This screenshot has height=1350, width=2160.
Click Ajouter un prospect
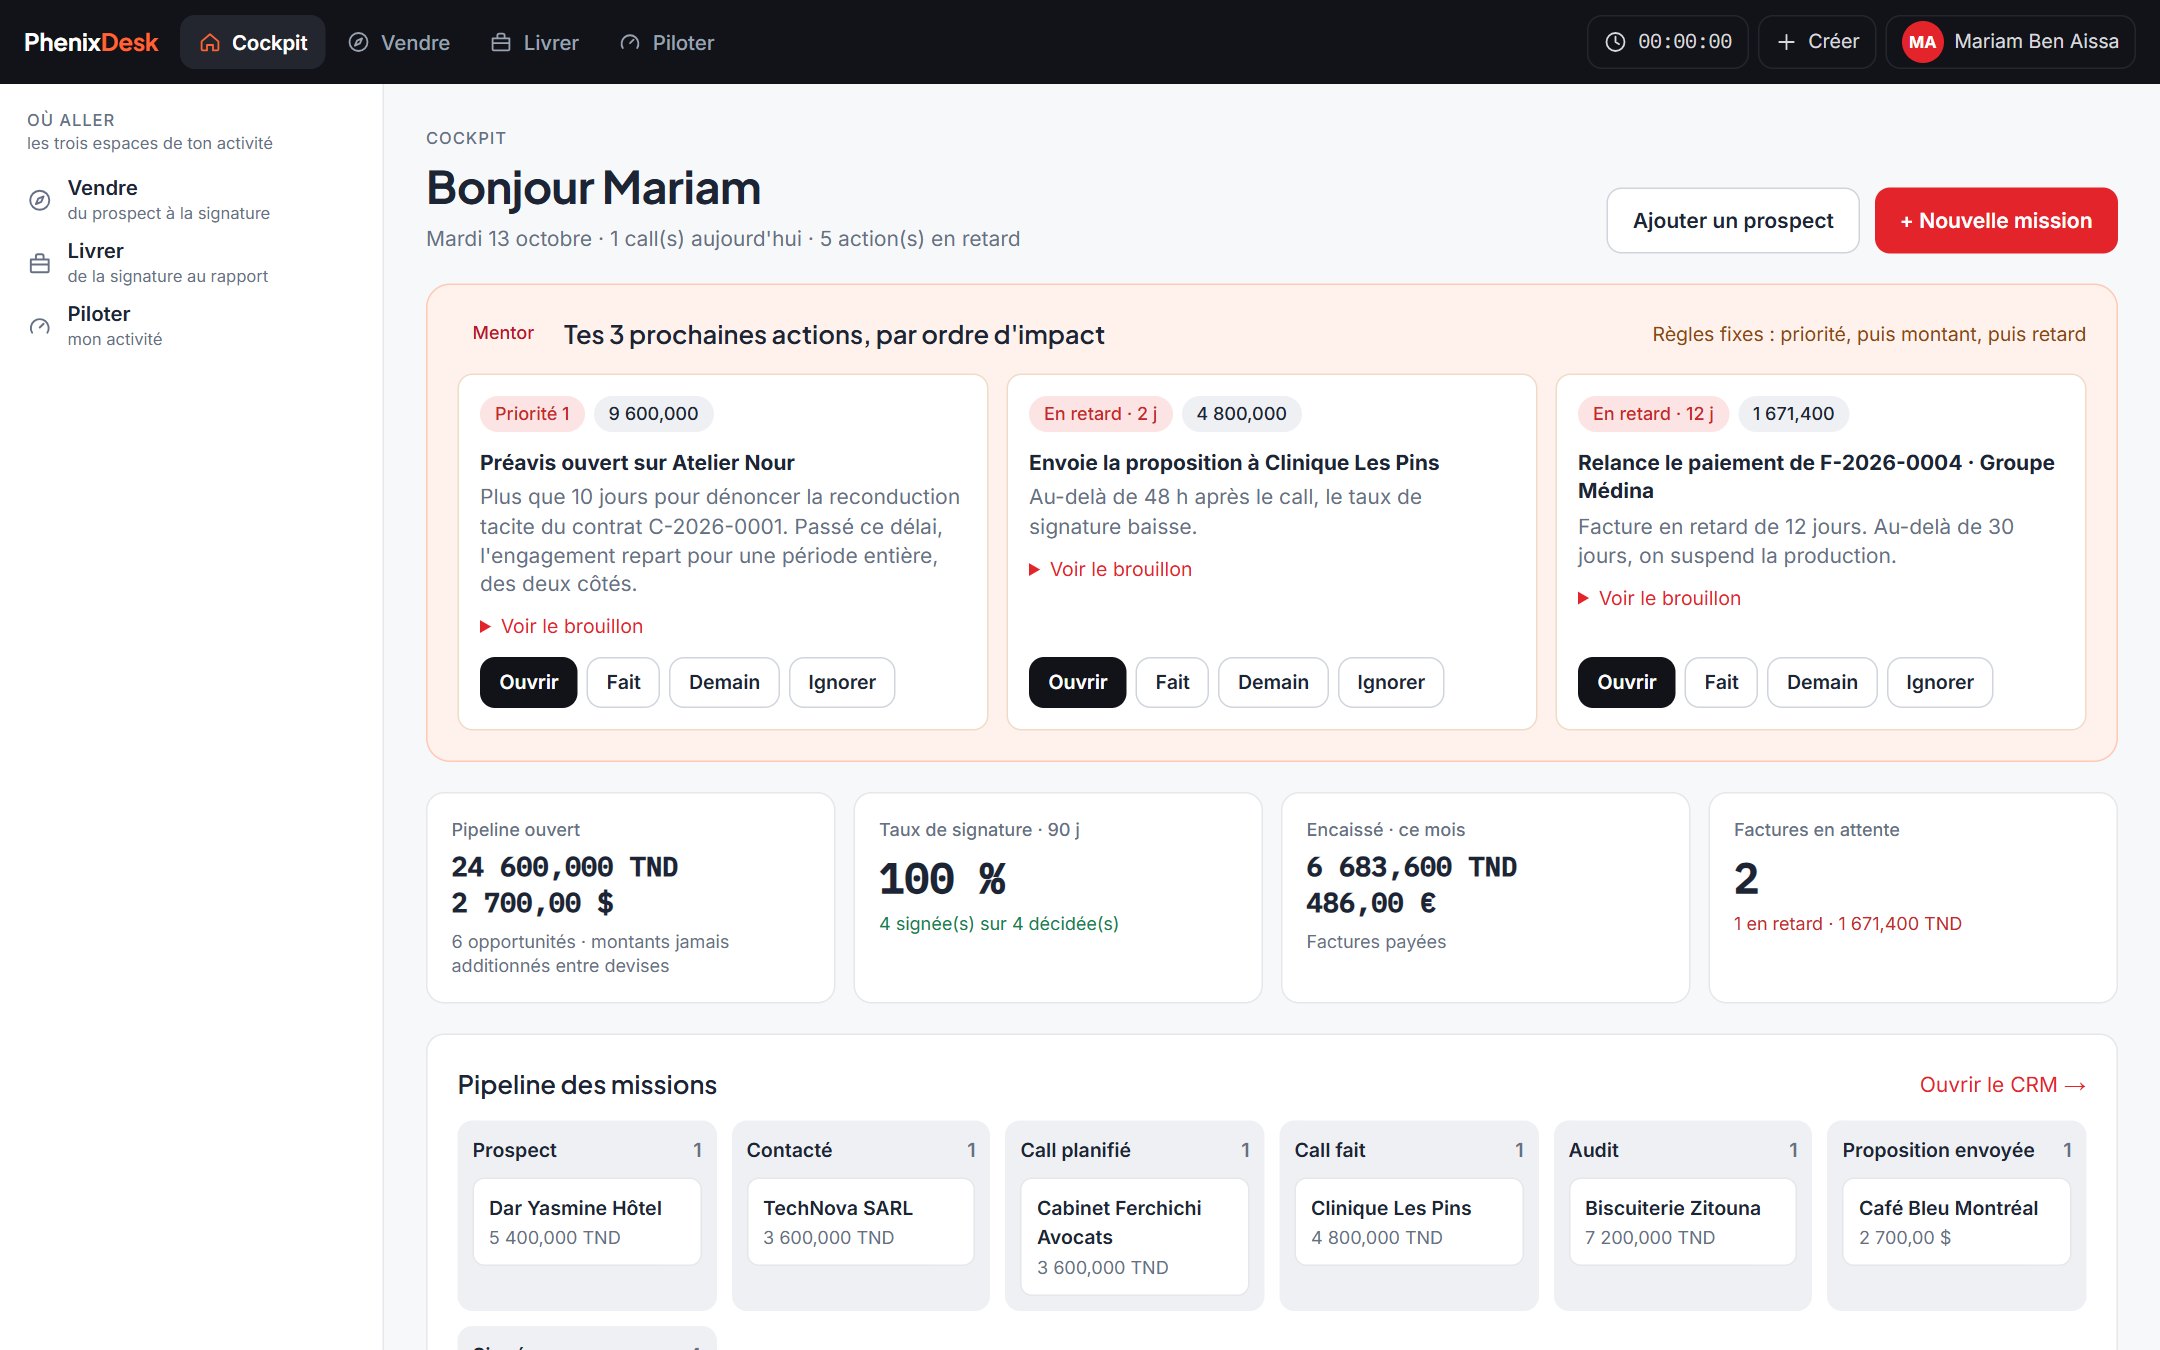[x=1733, y=220]
